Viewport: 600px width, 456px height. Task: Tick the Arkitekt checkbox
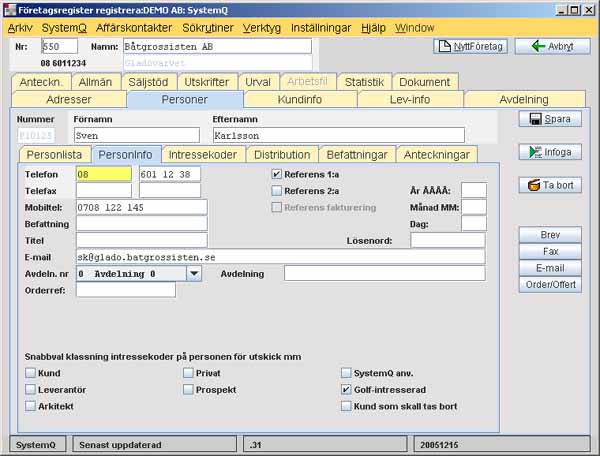pos(30,406)
